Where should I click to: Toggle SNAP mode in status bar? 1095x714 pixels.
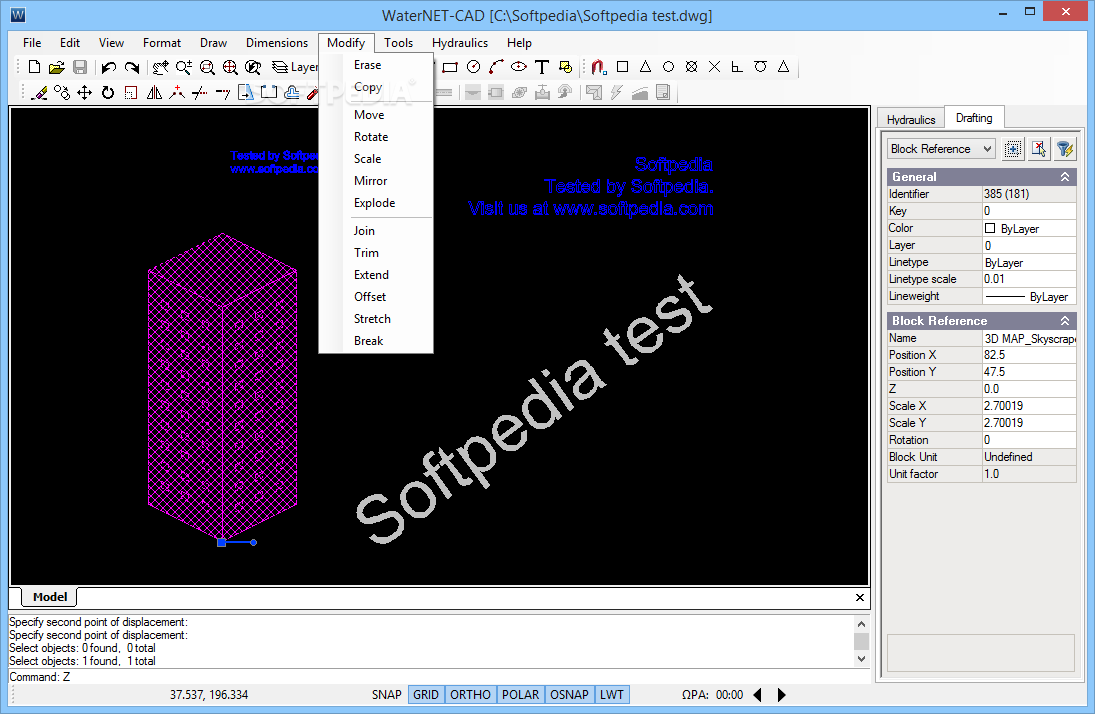(386, 694)
